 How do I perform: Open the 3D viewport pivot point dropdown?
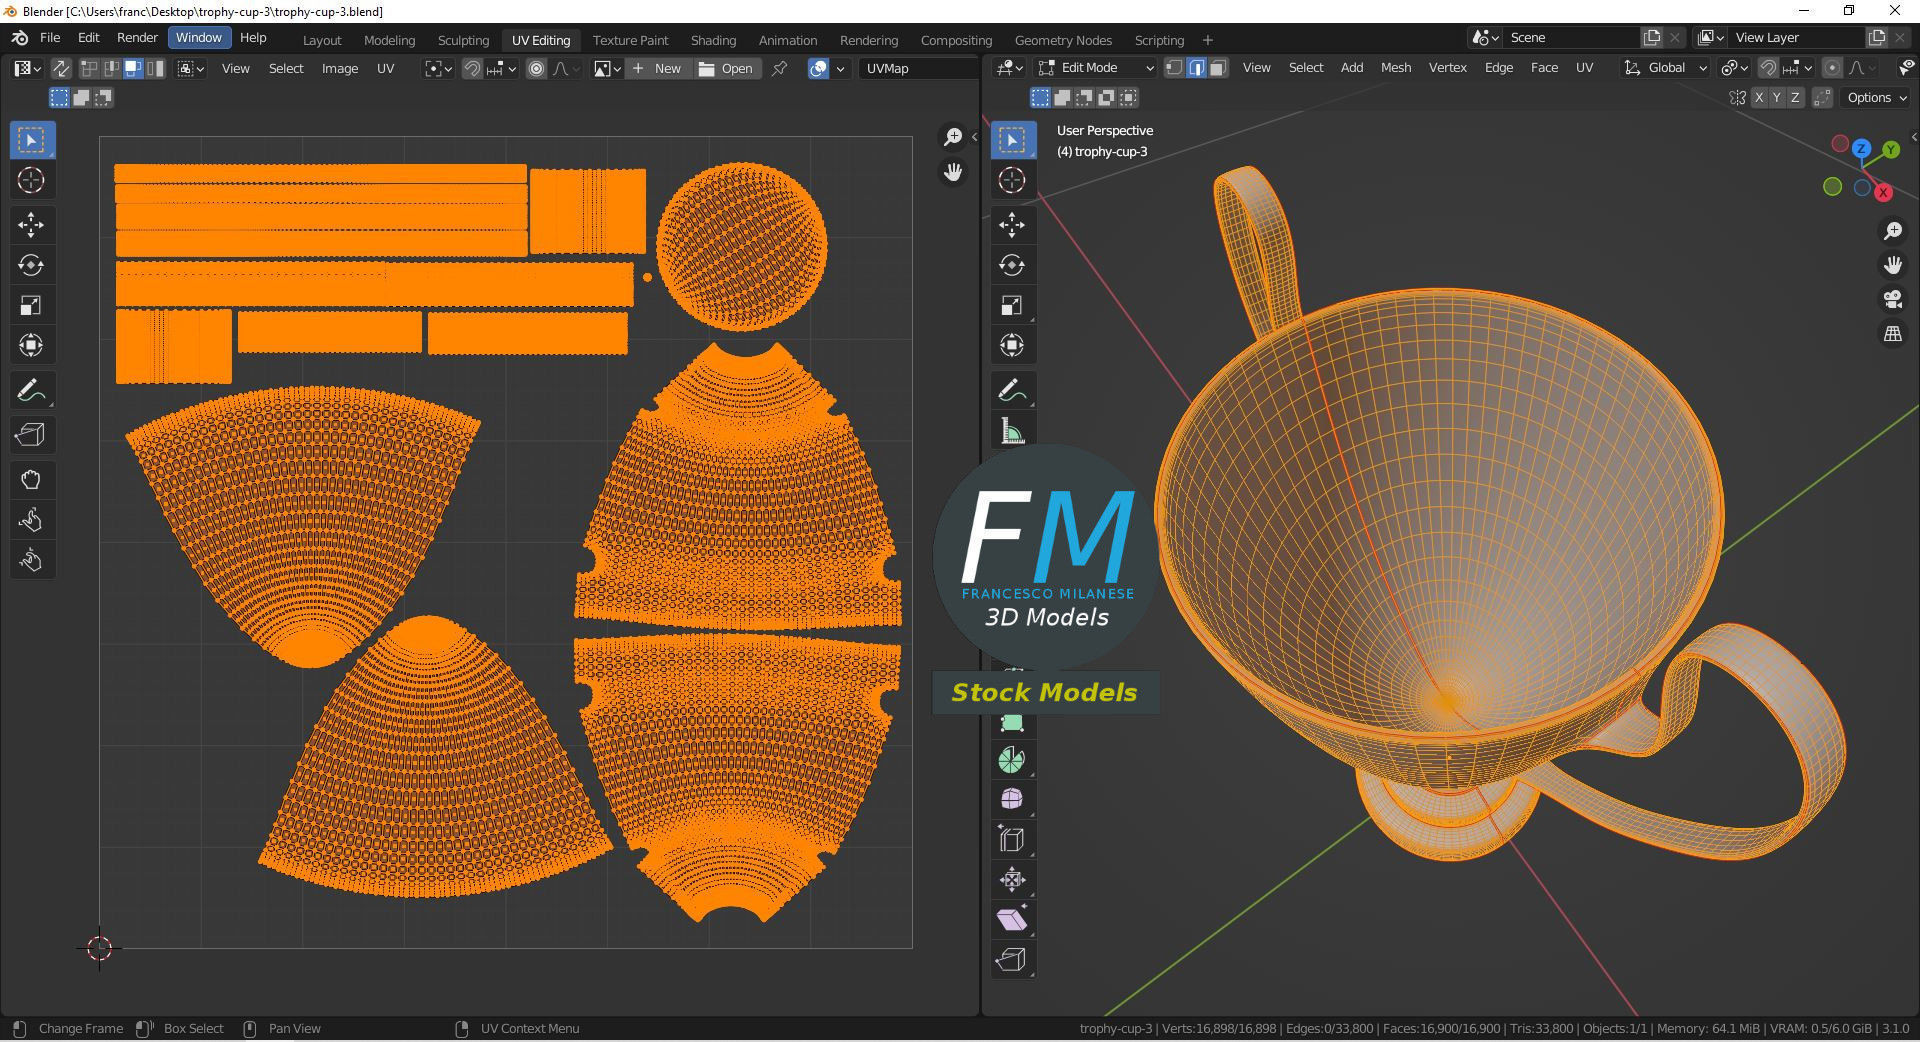pyautogui.click(x=1734, y=68)
